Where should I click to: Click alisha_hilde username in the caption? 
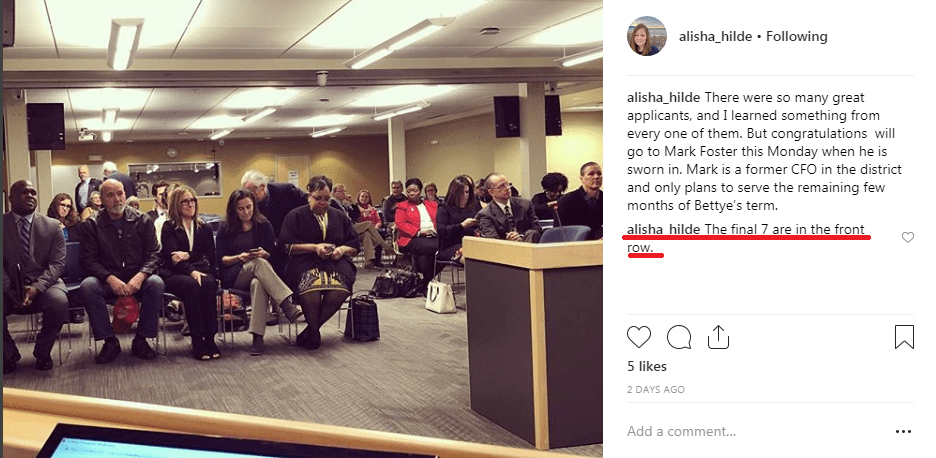[663, 97]
